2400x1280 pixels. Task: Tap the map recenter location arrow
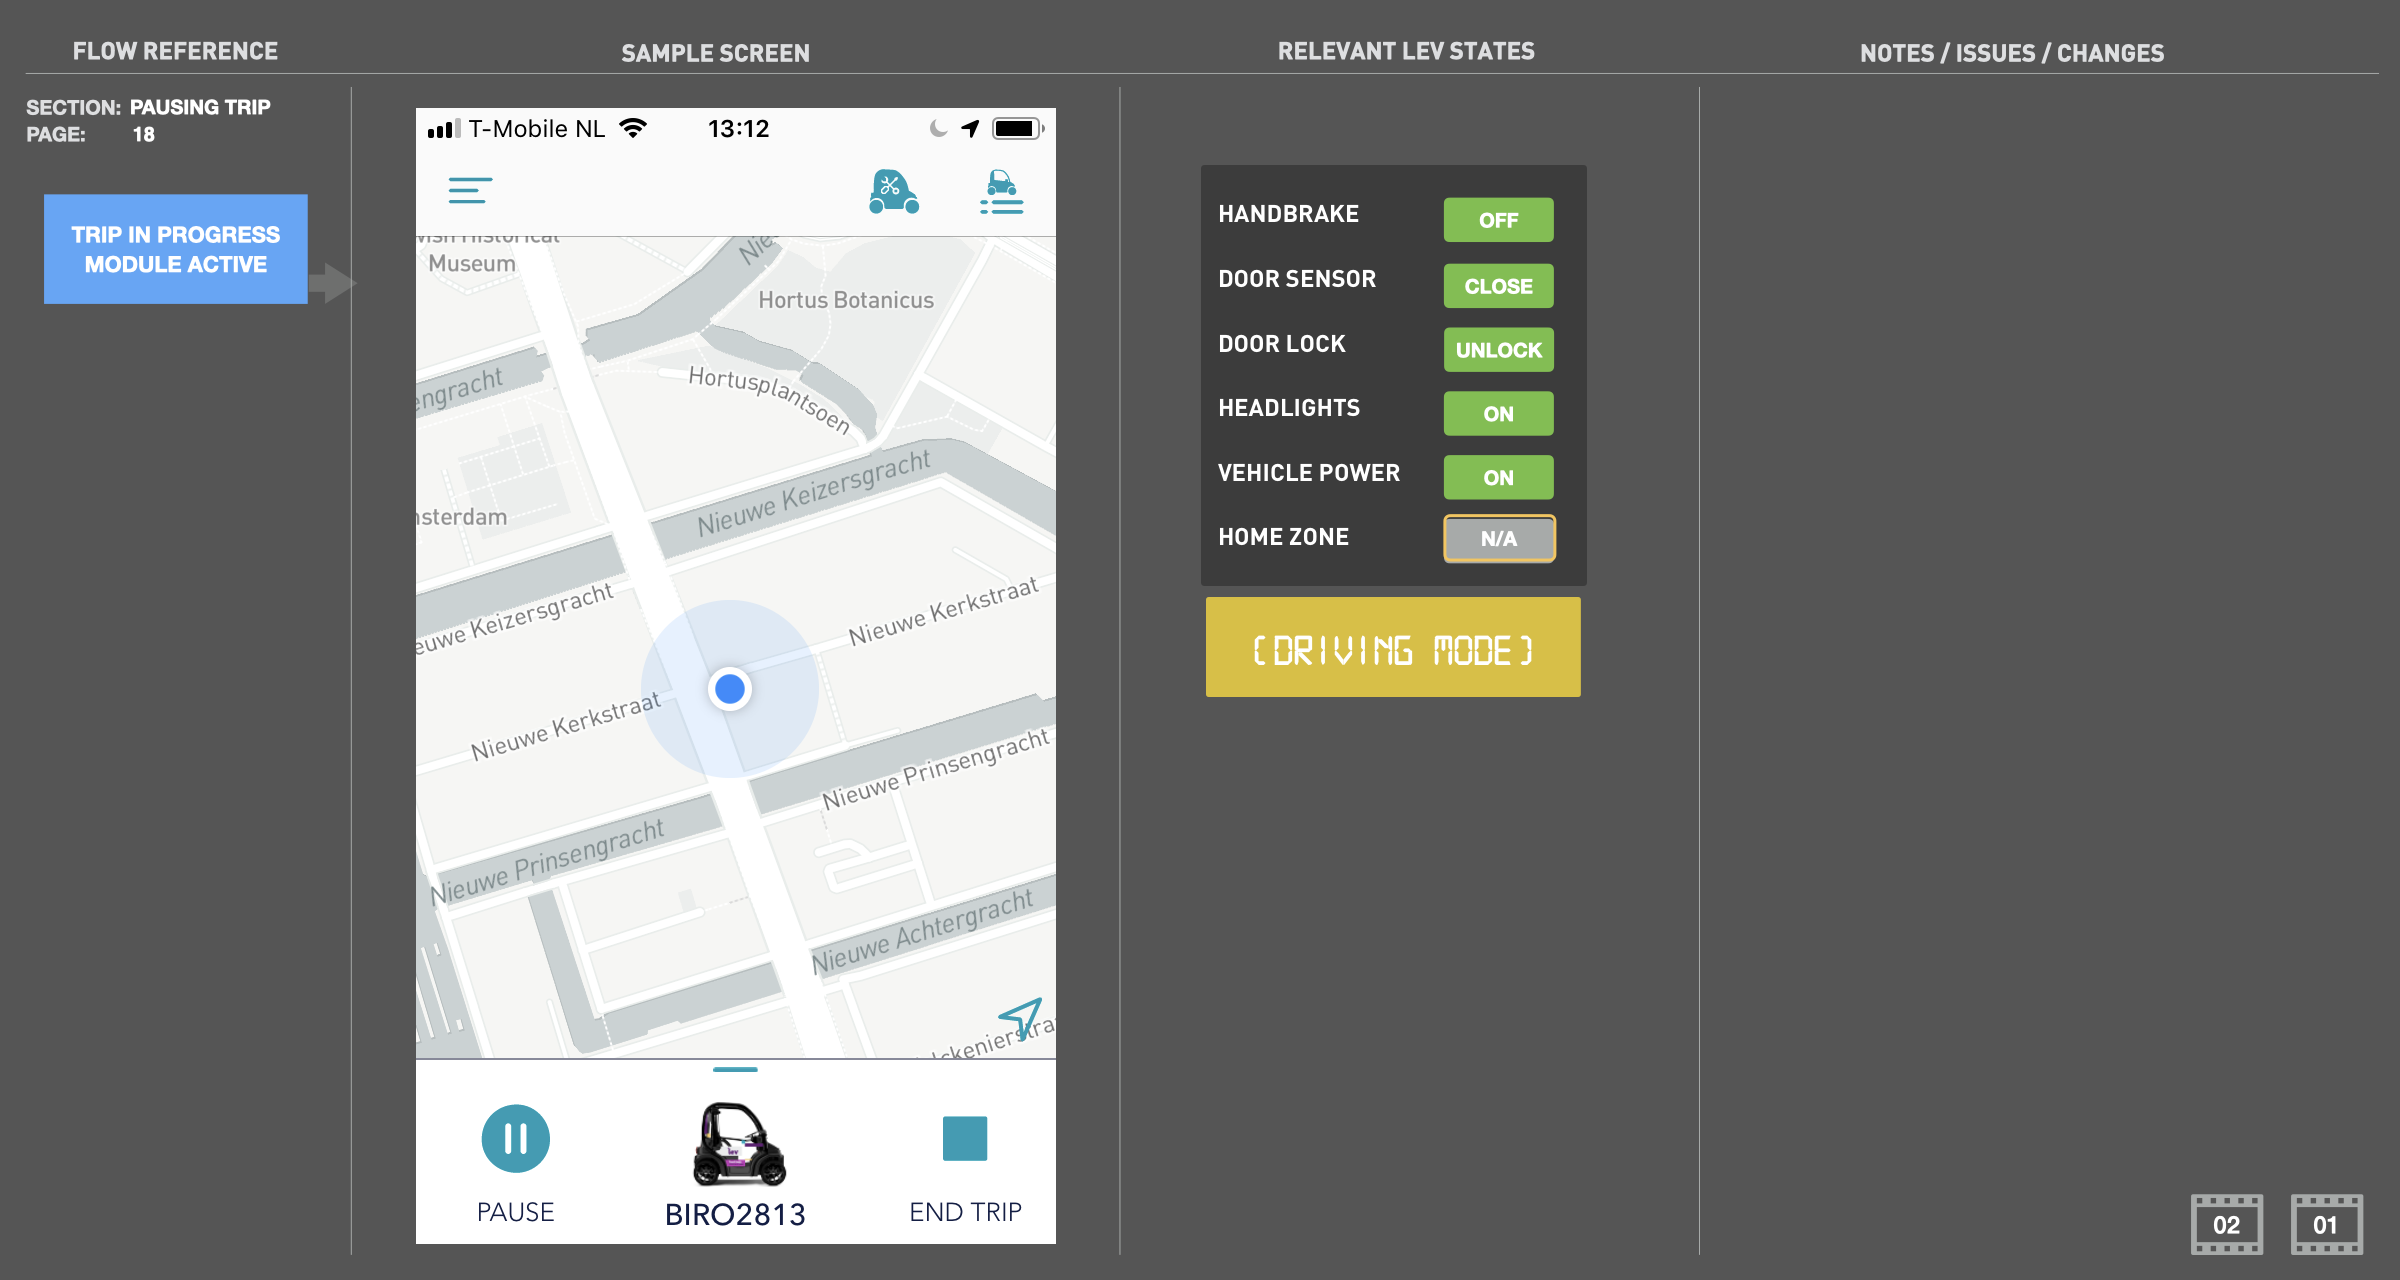pyautogui.click(x=1021, y=1017)
